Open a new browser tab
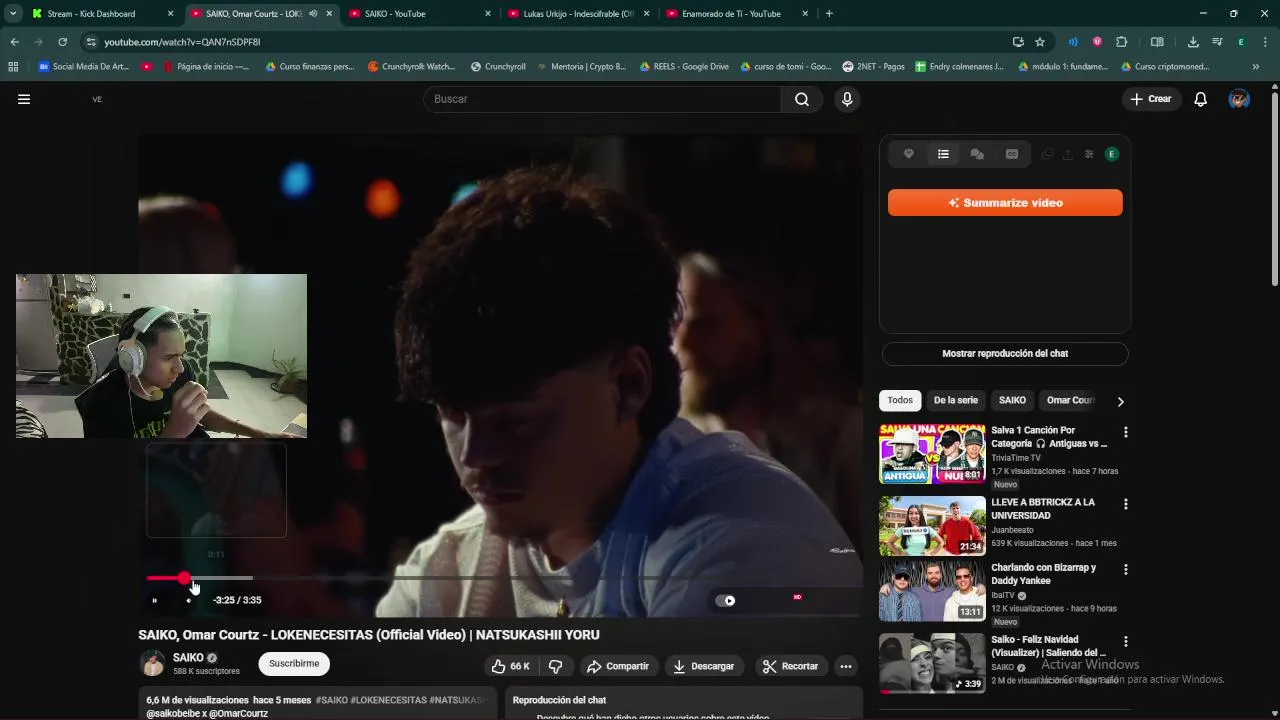The height and width of the screenshot is (720, 1280). click(x=829, y=14)
